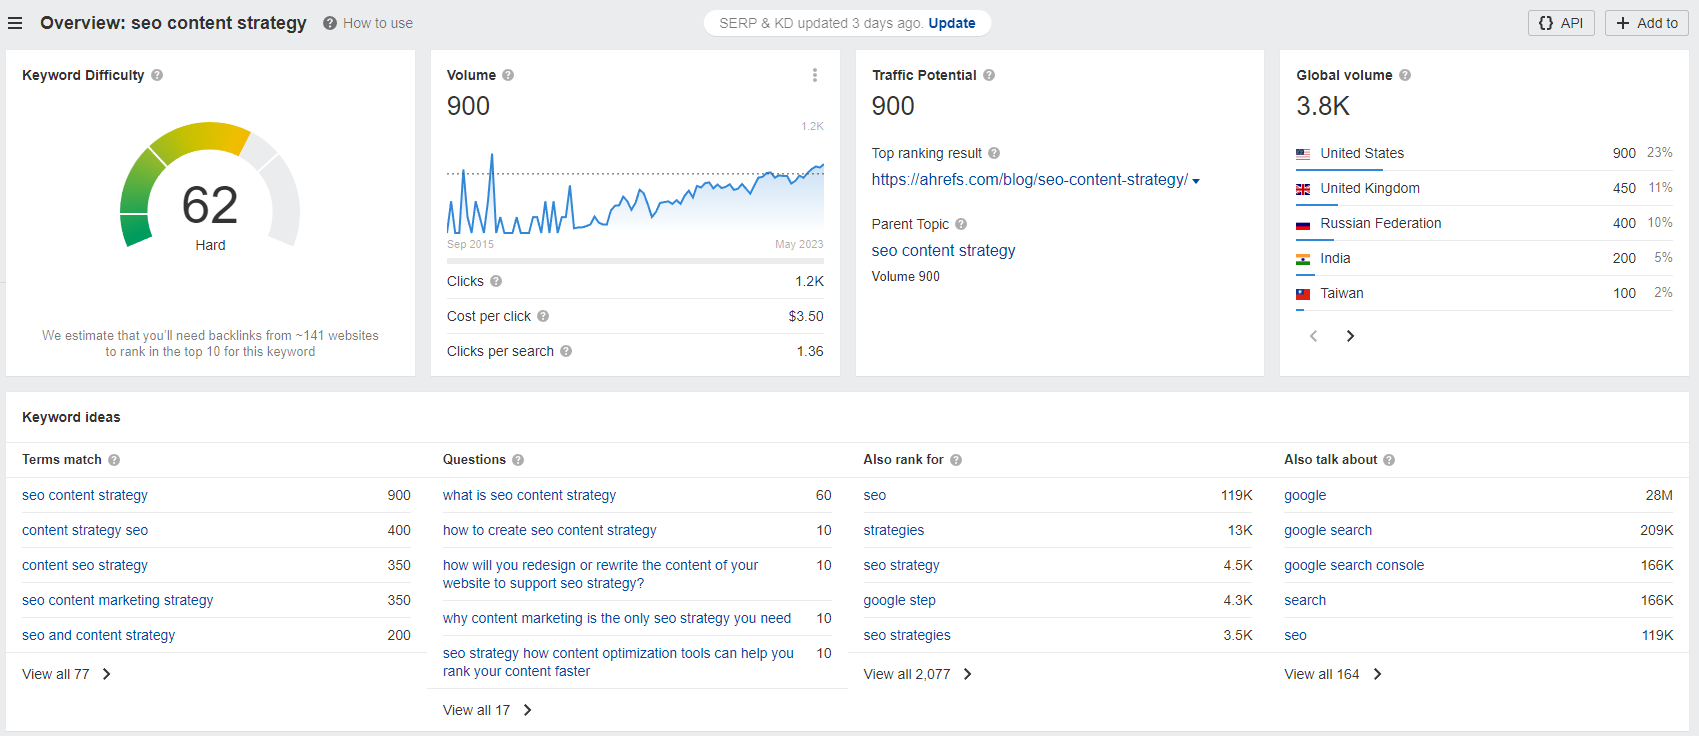1699x736 pixels.
Task: Open 'seo strategy how content optimization' question
Action: 619,662
